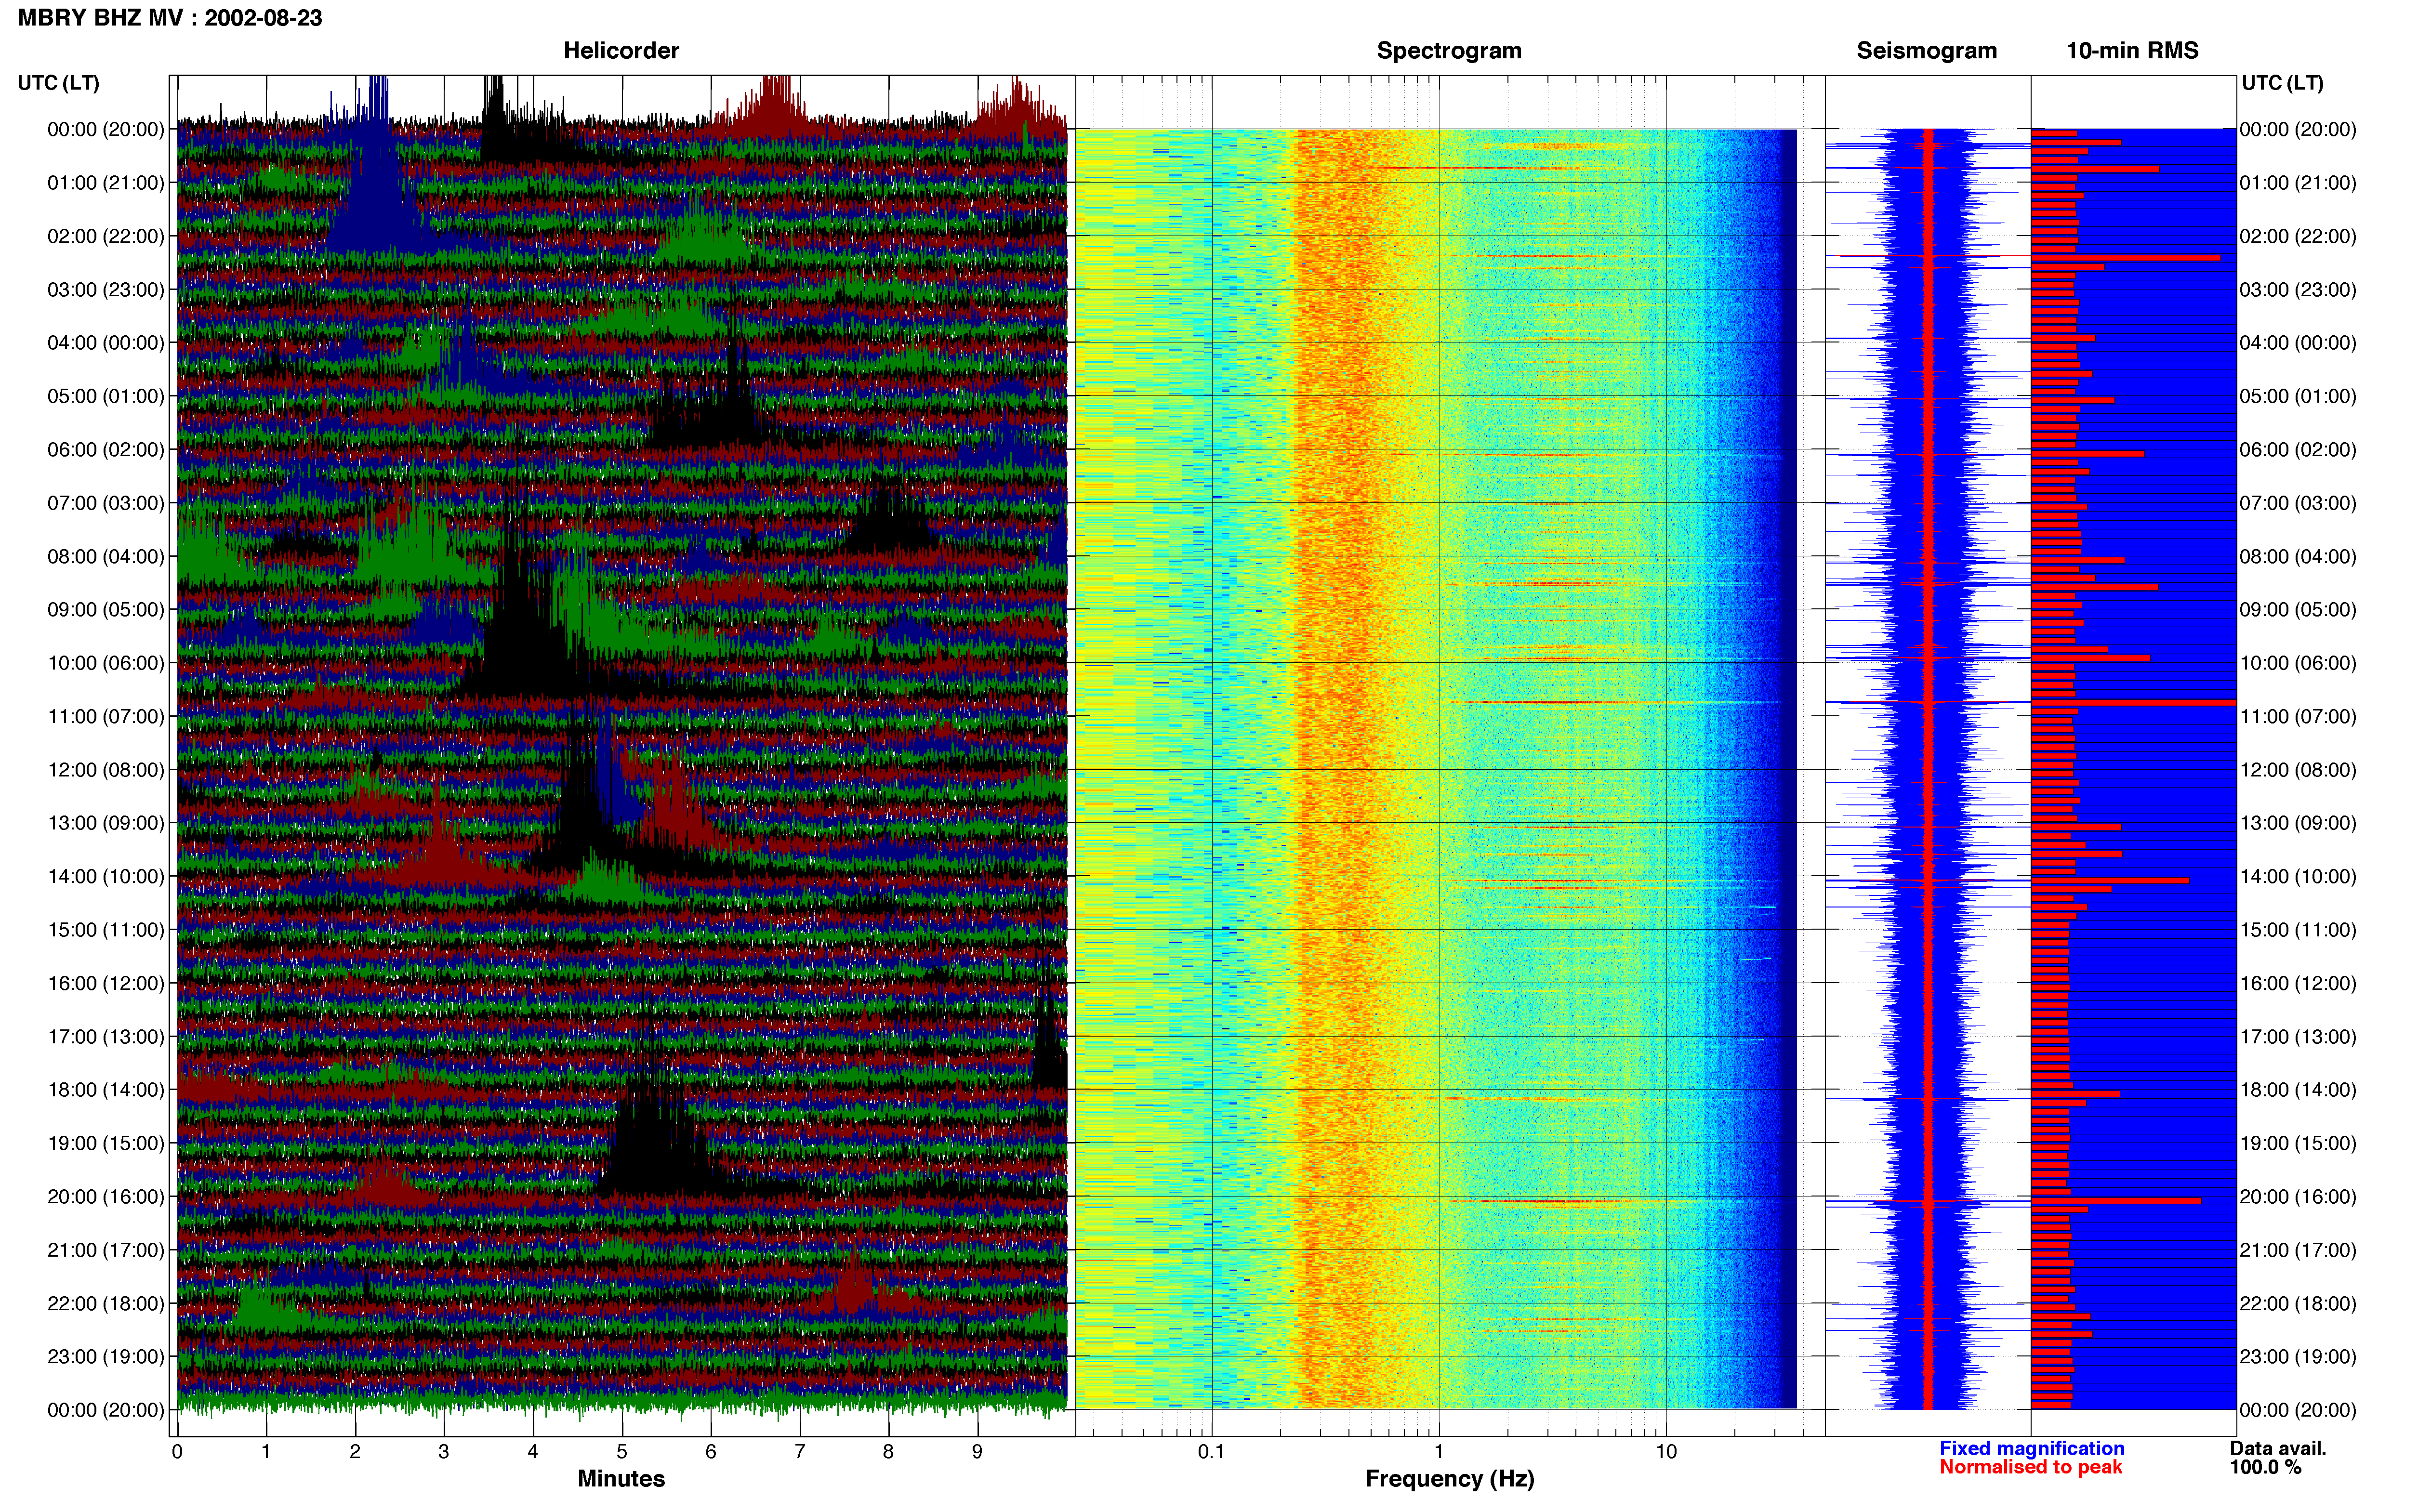Click left time label '14:00 (10:00)'
This screenshot has height=1512, width=2418.
click(x=106, y=876)
